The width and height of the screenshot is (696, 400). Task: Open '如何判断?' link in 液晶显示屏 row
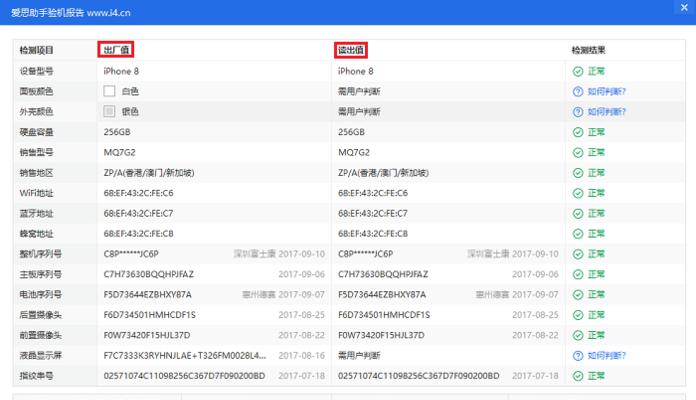(x=606, y=355)
